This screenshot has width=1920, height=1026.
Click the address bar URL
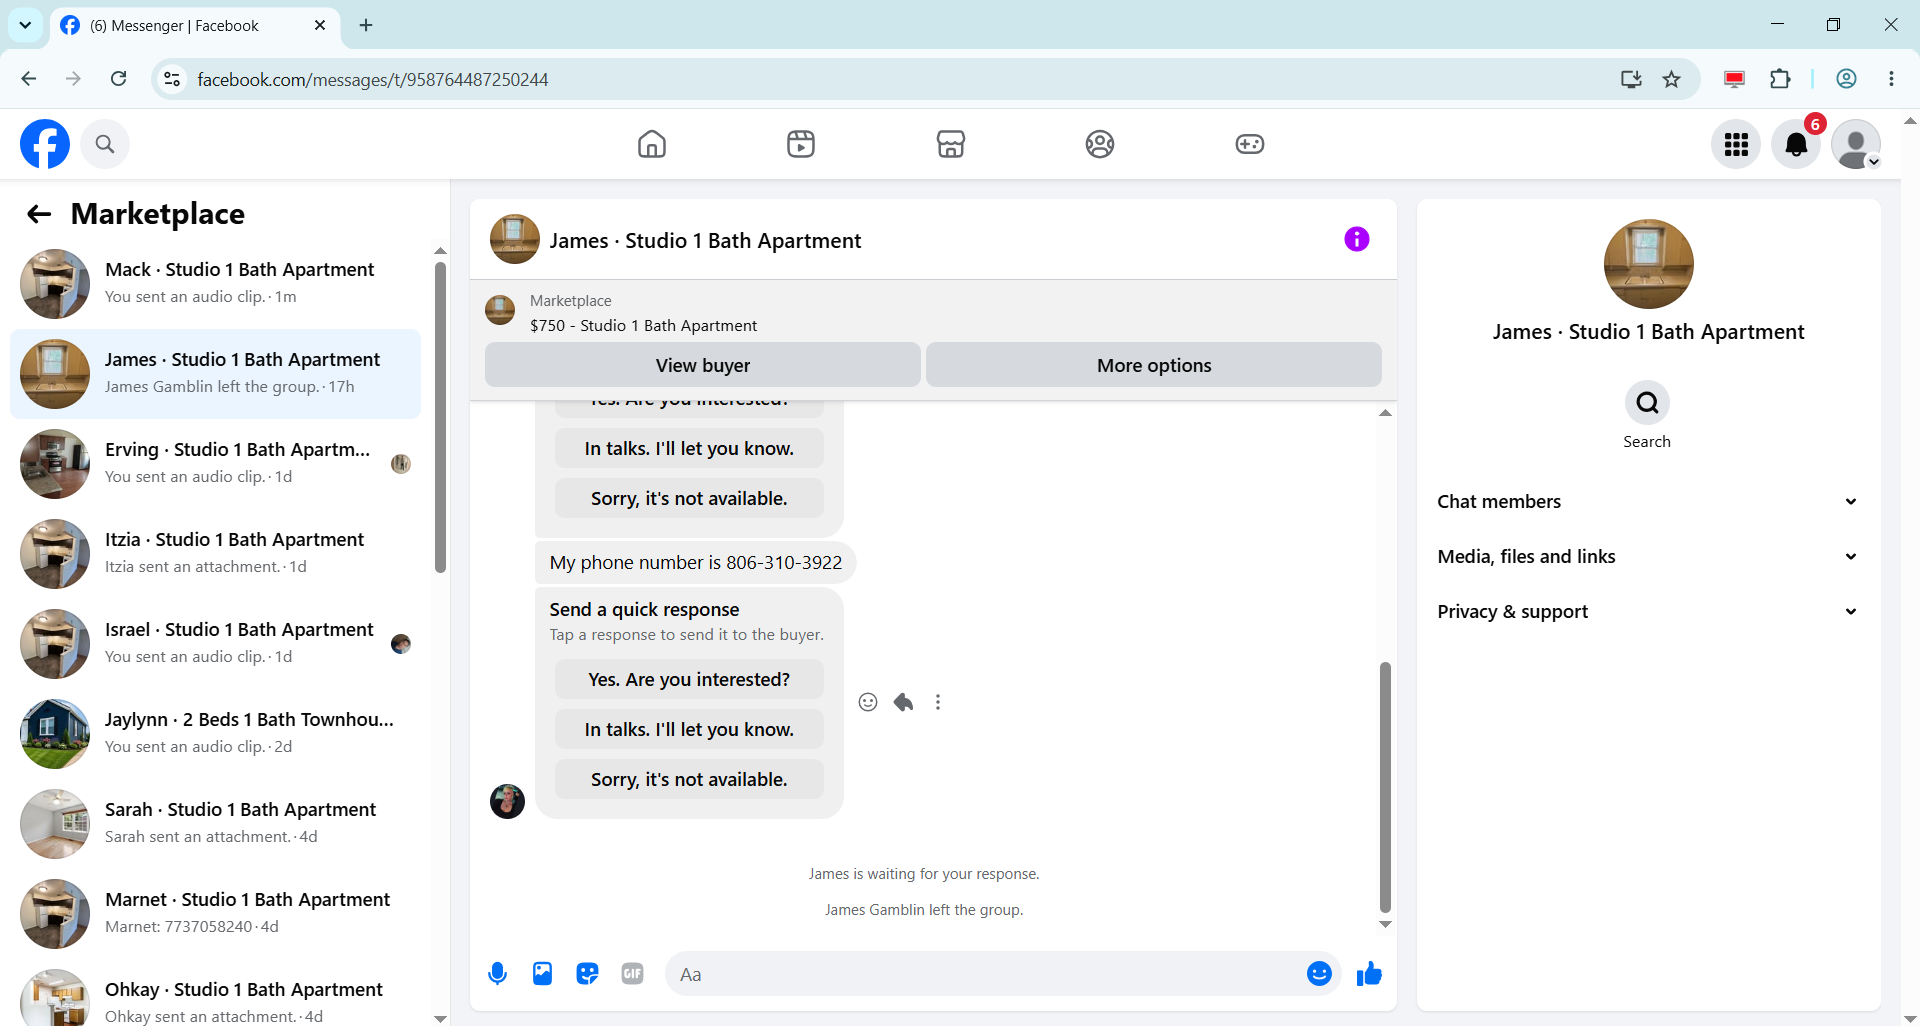[373, 80]
